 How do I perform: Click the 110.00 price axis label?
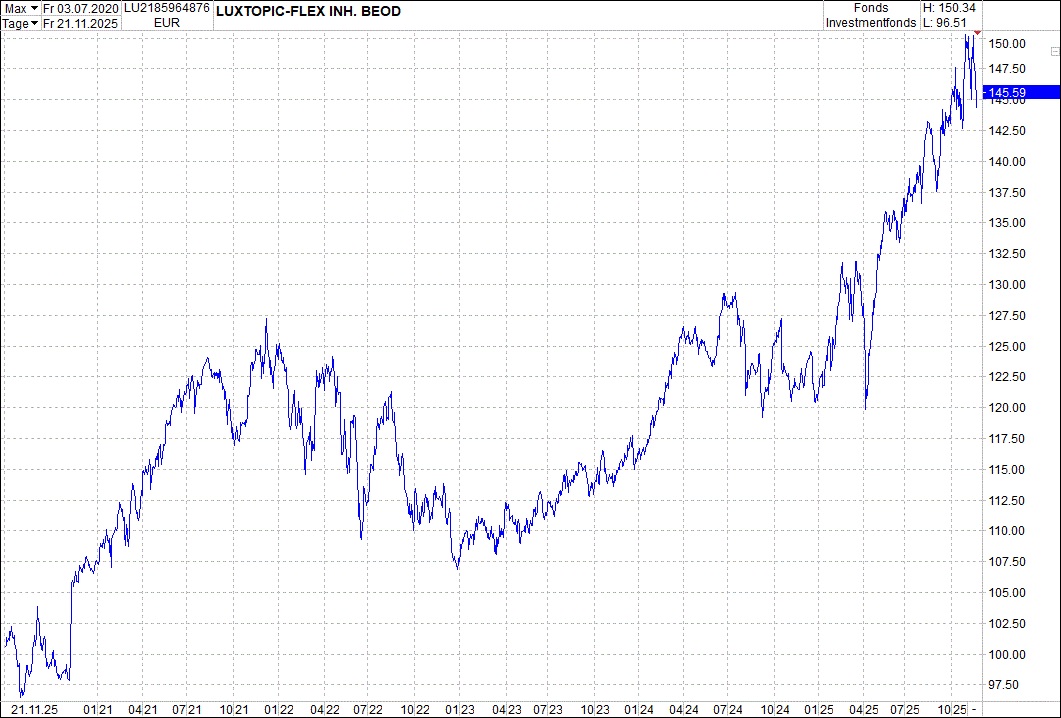pyautogui.click(x=1007, y=531)
